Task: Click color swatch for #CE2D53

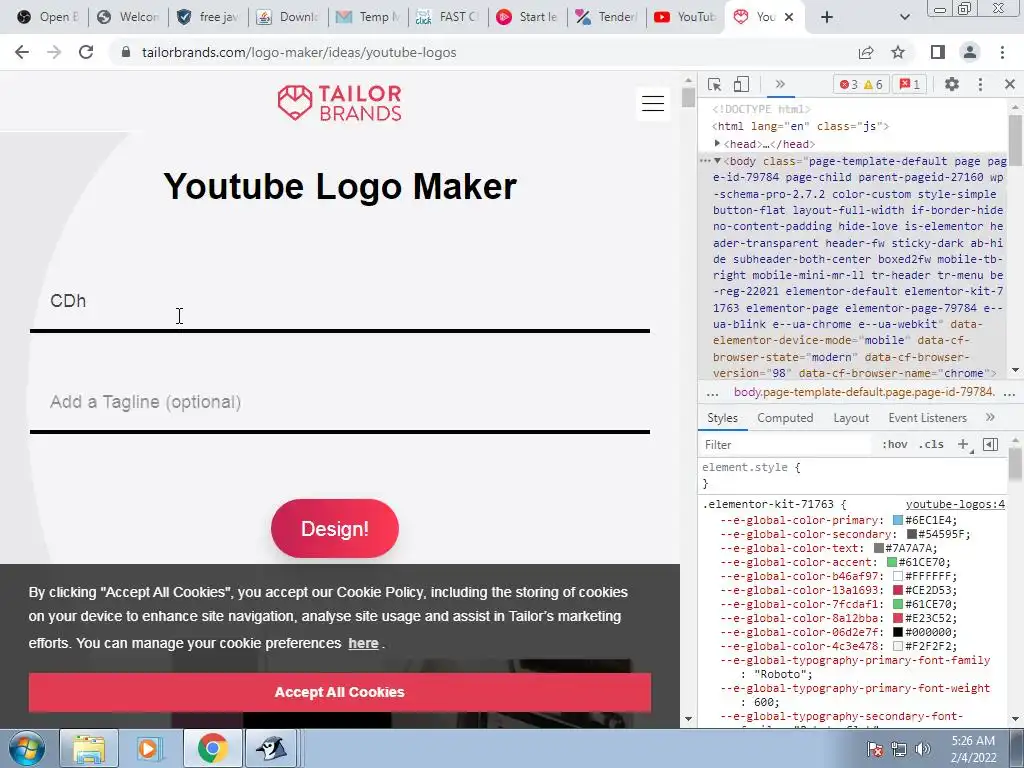Action: (898, 590)
